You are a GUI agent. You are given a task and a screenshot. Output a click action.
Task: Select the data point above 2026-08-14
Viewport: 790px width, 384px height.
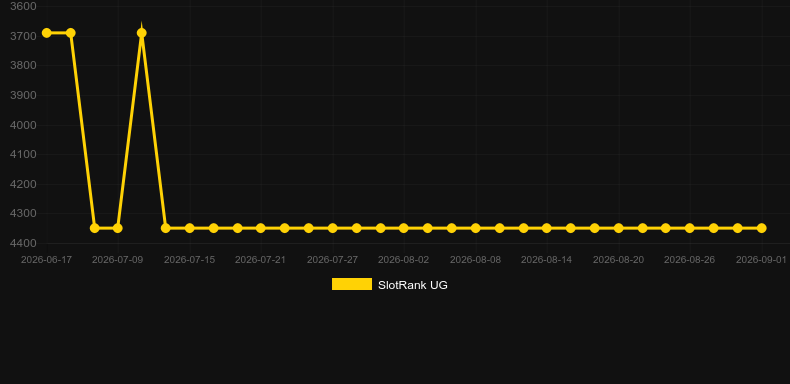[547, 228]
